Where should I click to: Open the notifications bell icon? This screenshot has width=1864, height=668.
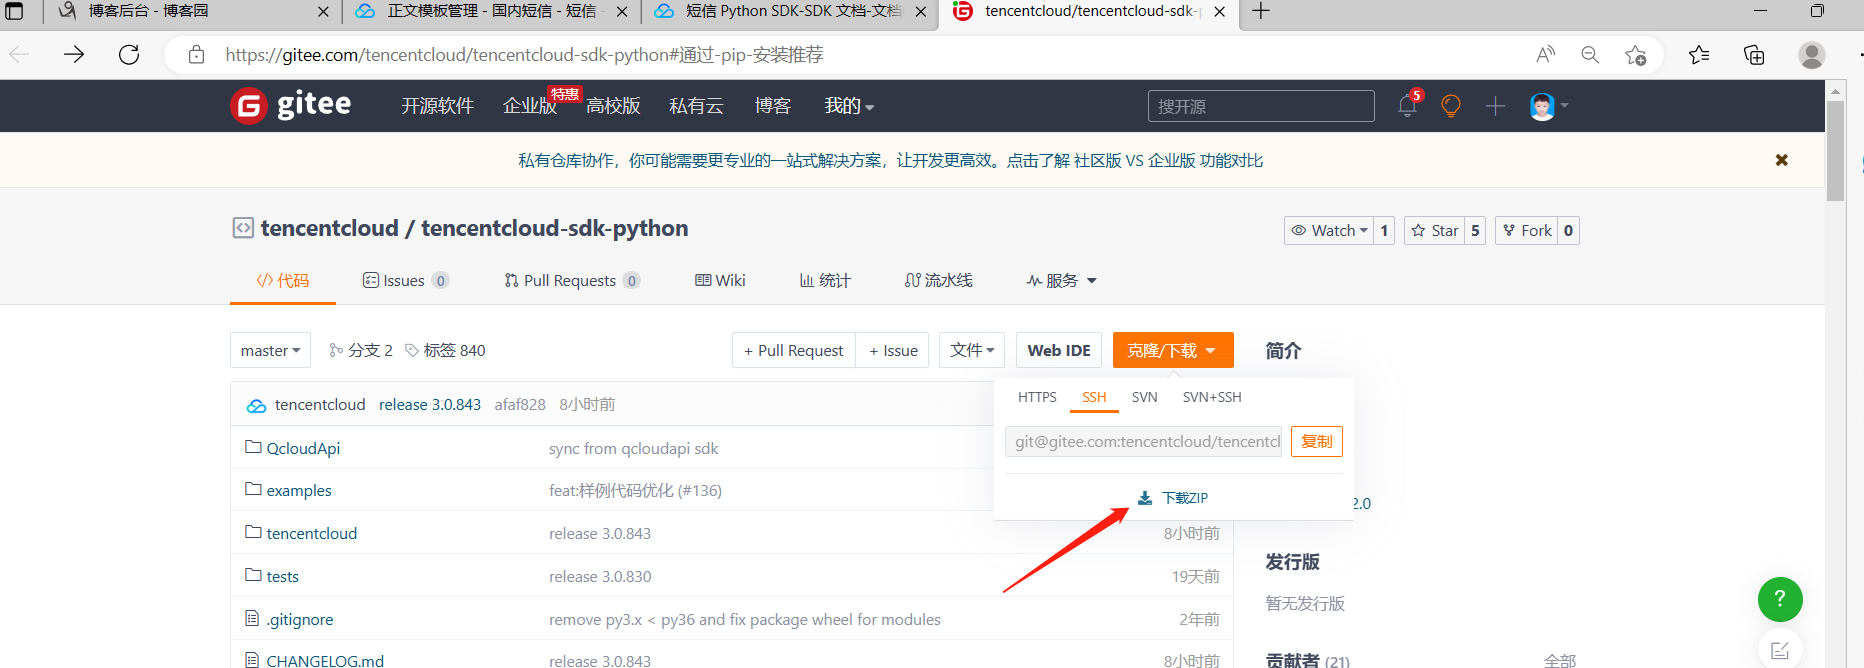point(1408,105)
